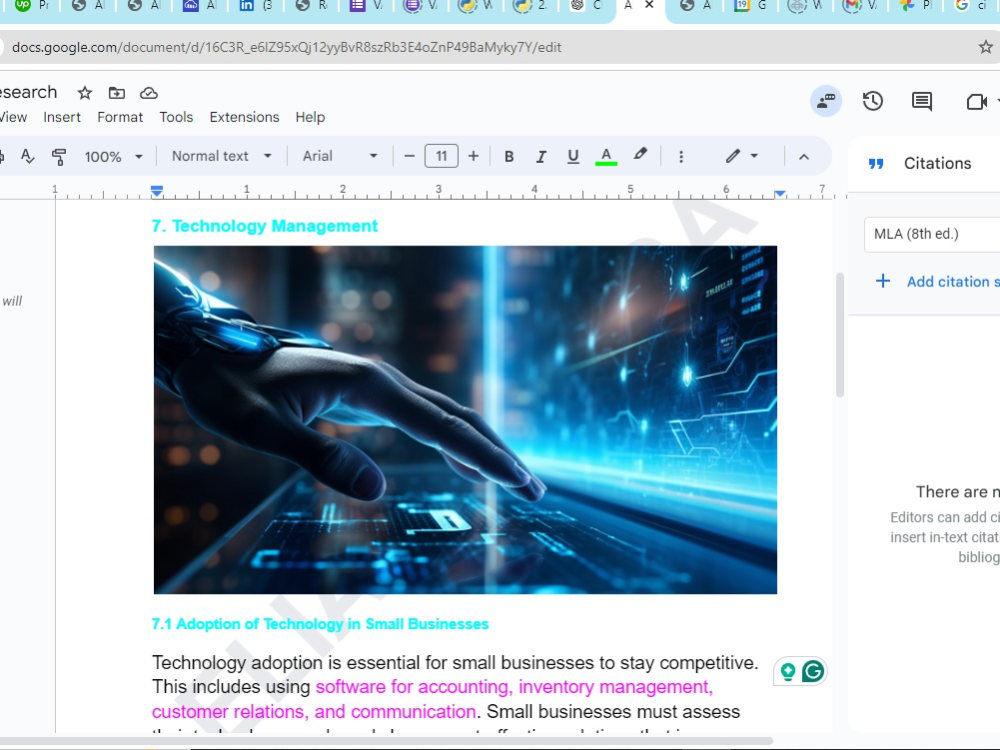
Task: Check the cloud save status icon
Action: click(149, 93)
